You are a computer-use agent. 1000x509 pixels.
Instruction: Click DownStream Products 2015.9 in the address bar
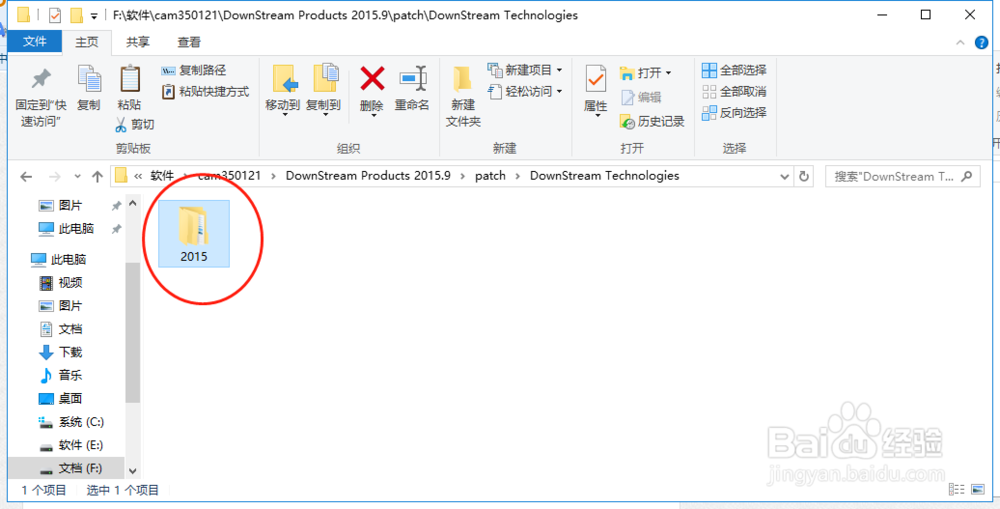tap(368, 175)
